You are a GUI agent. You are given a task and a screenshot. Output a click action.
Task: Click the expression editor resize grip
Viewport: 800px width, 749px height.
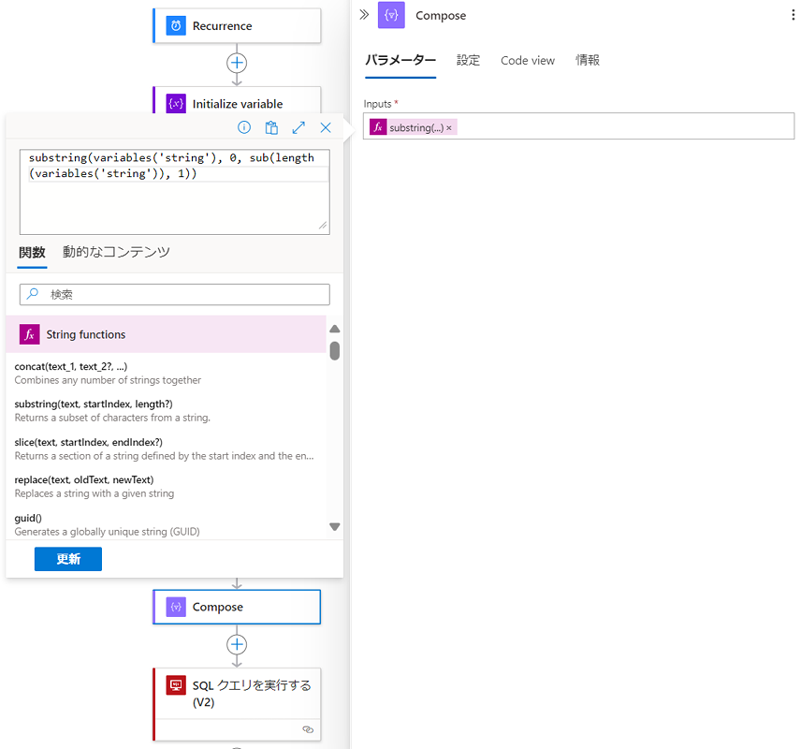point(323,226)
